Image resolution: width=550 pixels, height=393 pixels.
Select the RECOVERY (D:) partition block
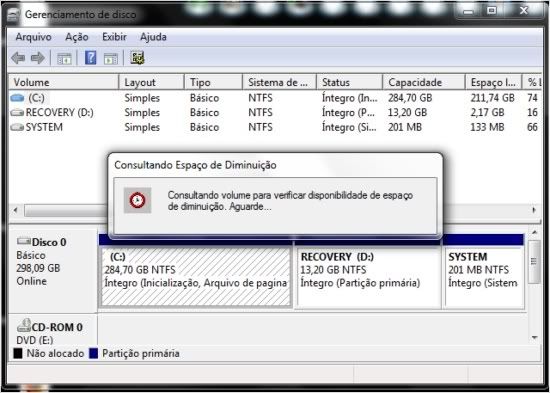tap(368, 277)
